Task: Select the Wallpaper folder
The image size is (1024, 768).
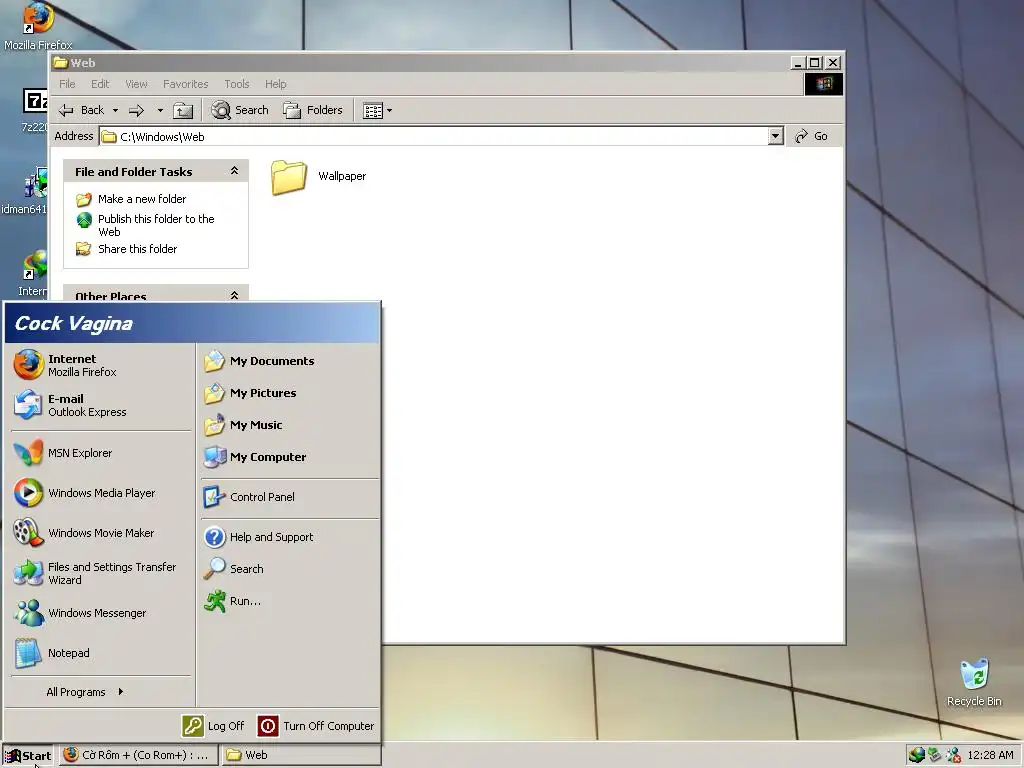Action: tap(318, 177)
